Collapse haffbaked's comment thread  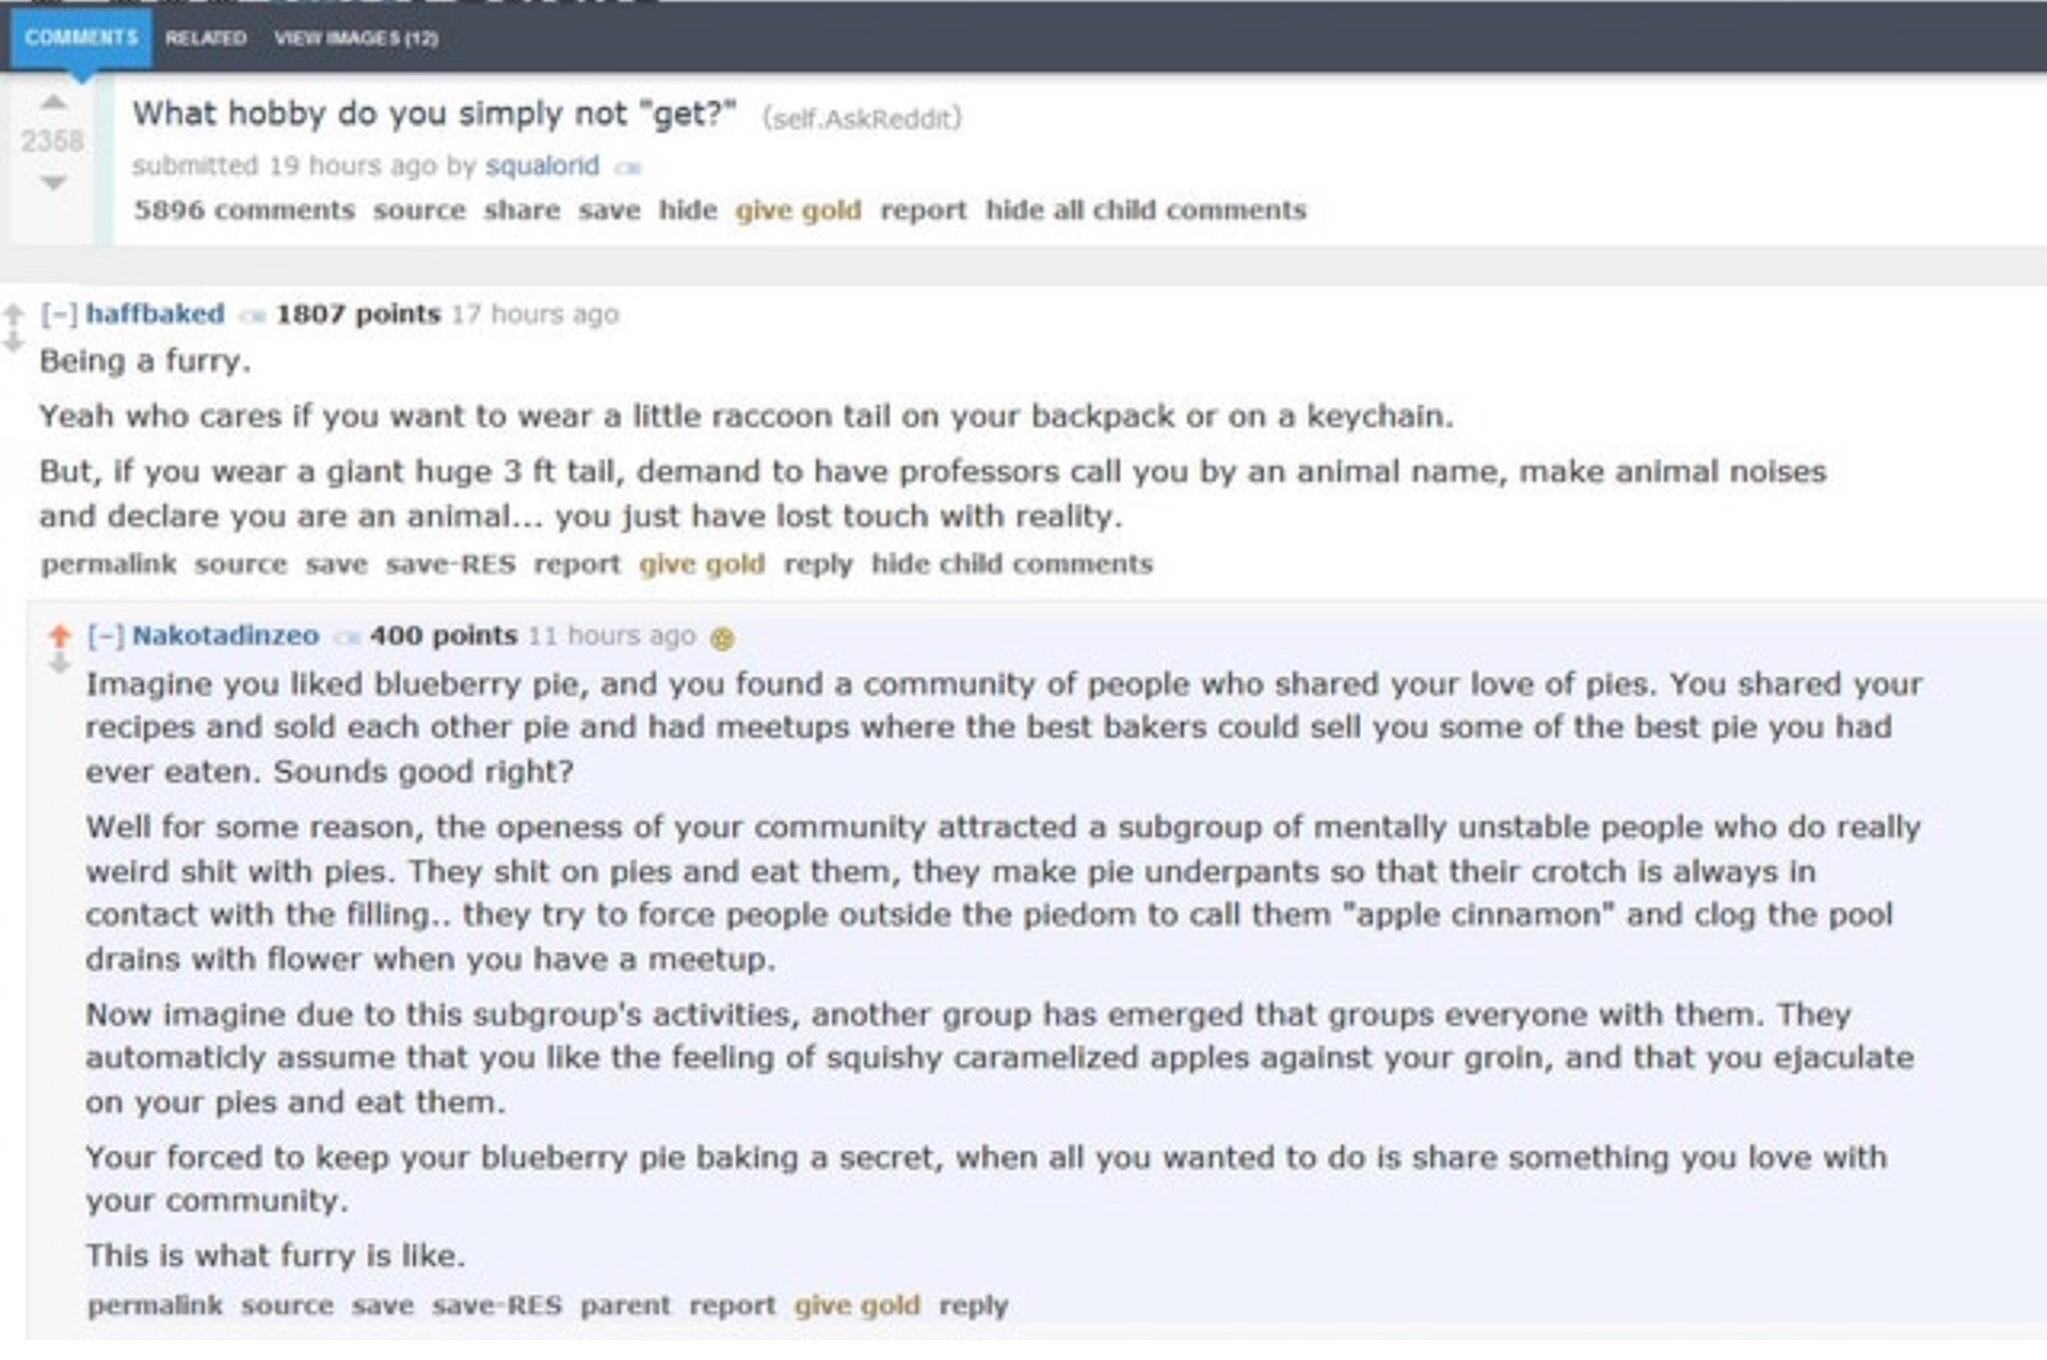coord(59,314)
